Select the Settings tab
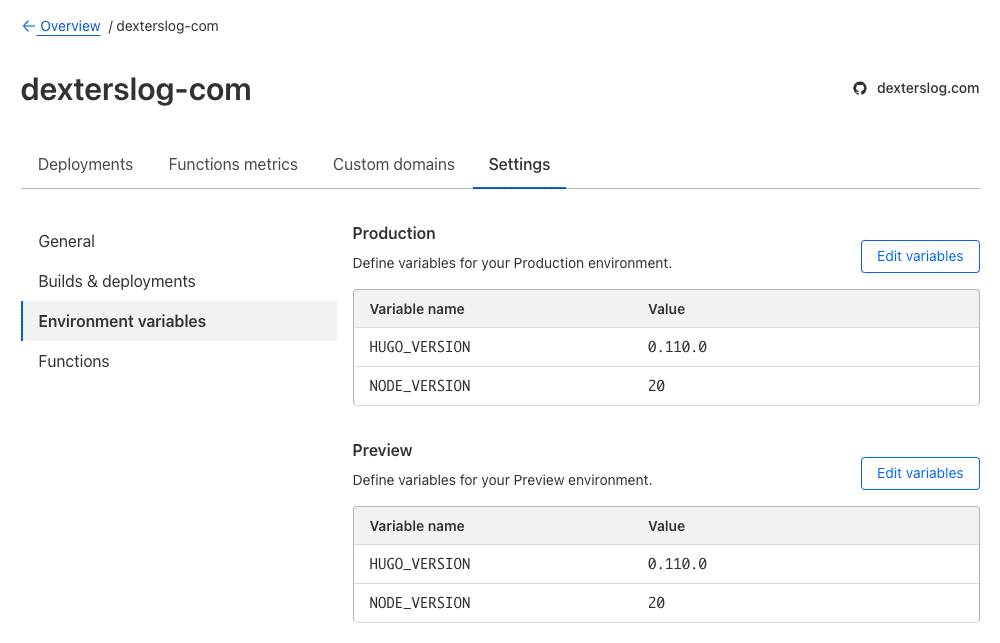This screenshot has height=643, width=1000. tap(519, 164)
